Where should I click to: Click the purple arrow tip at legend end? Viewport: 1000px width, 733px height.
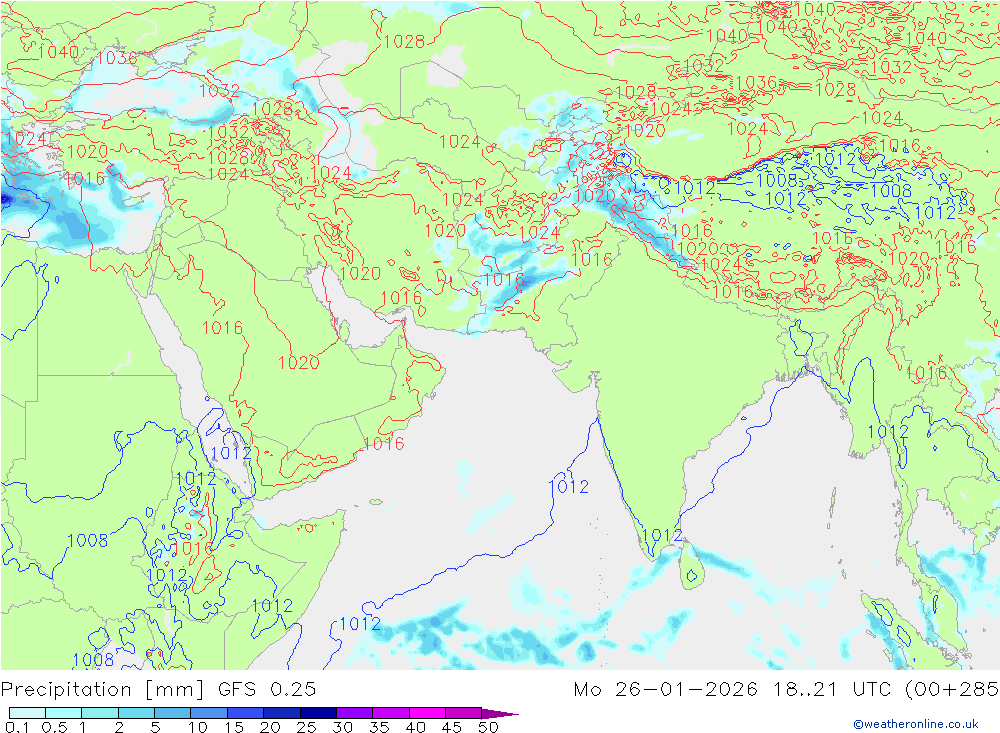pyautogui.click(x=501, y=713)
